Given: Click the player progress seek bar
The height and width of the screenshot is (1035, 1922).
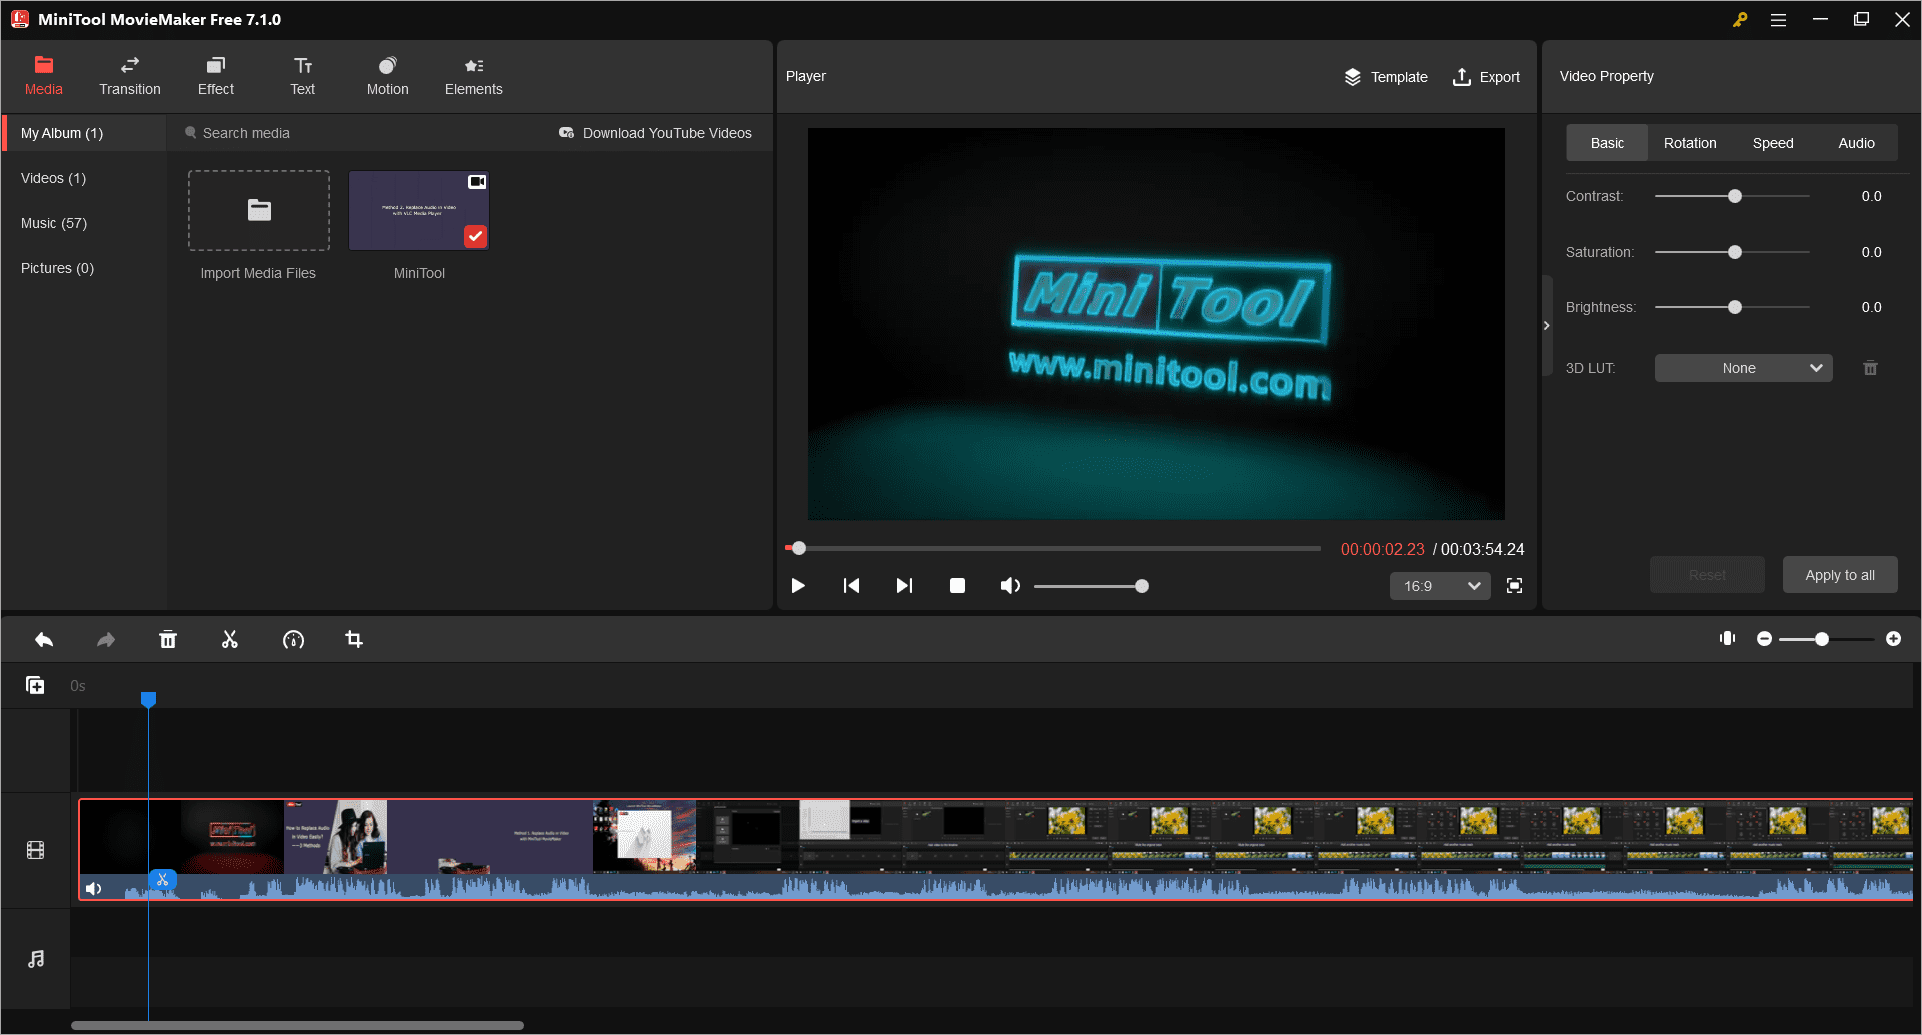Looking at the screenshot, I should 1053,548.
